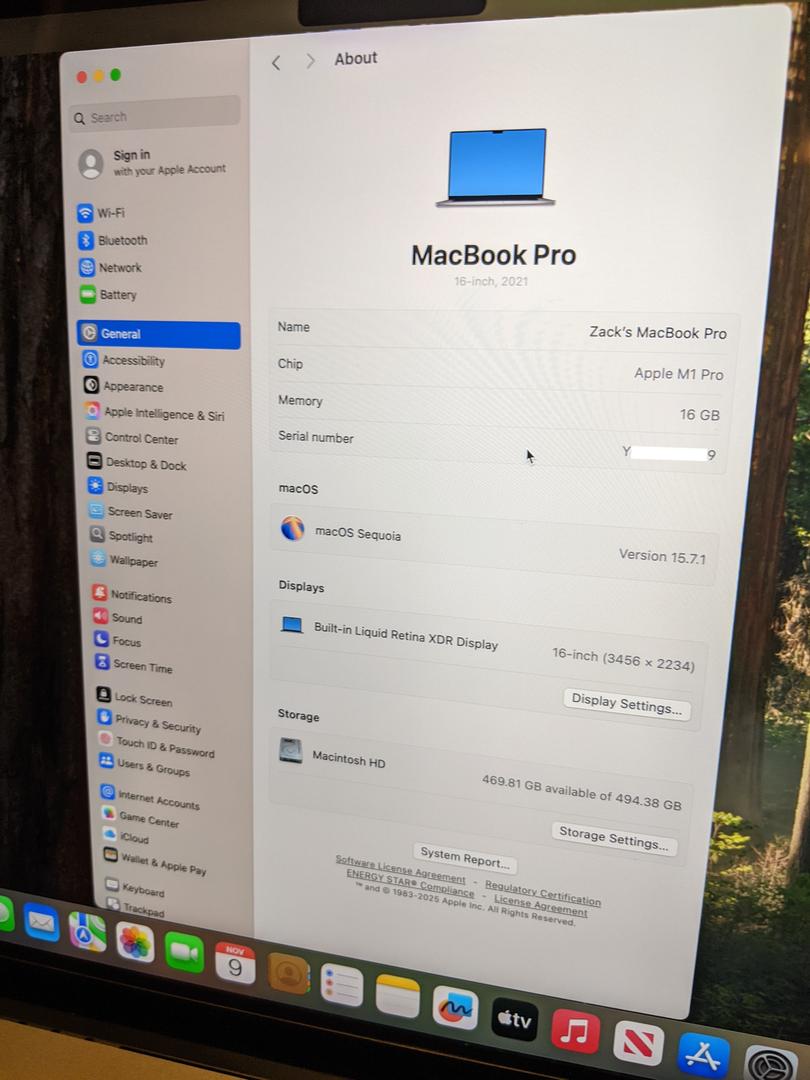Image resolution: width=810 pixels, height=1080 pixels.
Task: Open the Software License Agreement link
Action: pos(400,869)
